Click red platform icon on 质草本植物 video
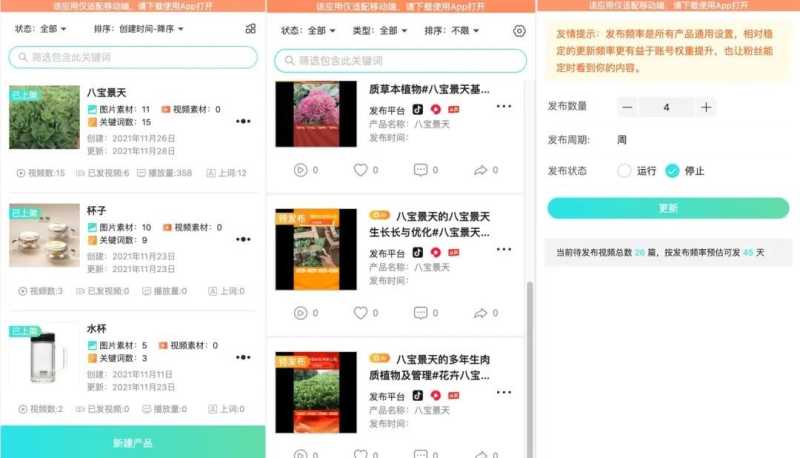The width and height of the screenshot is (800, 458). click(435, 109)
